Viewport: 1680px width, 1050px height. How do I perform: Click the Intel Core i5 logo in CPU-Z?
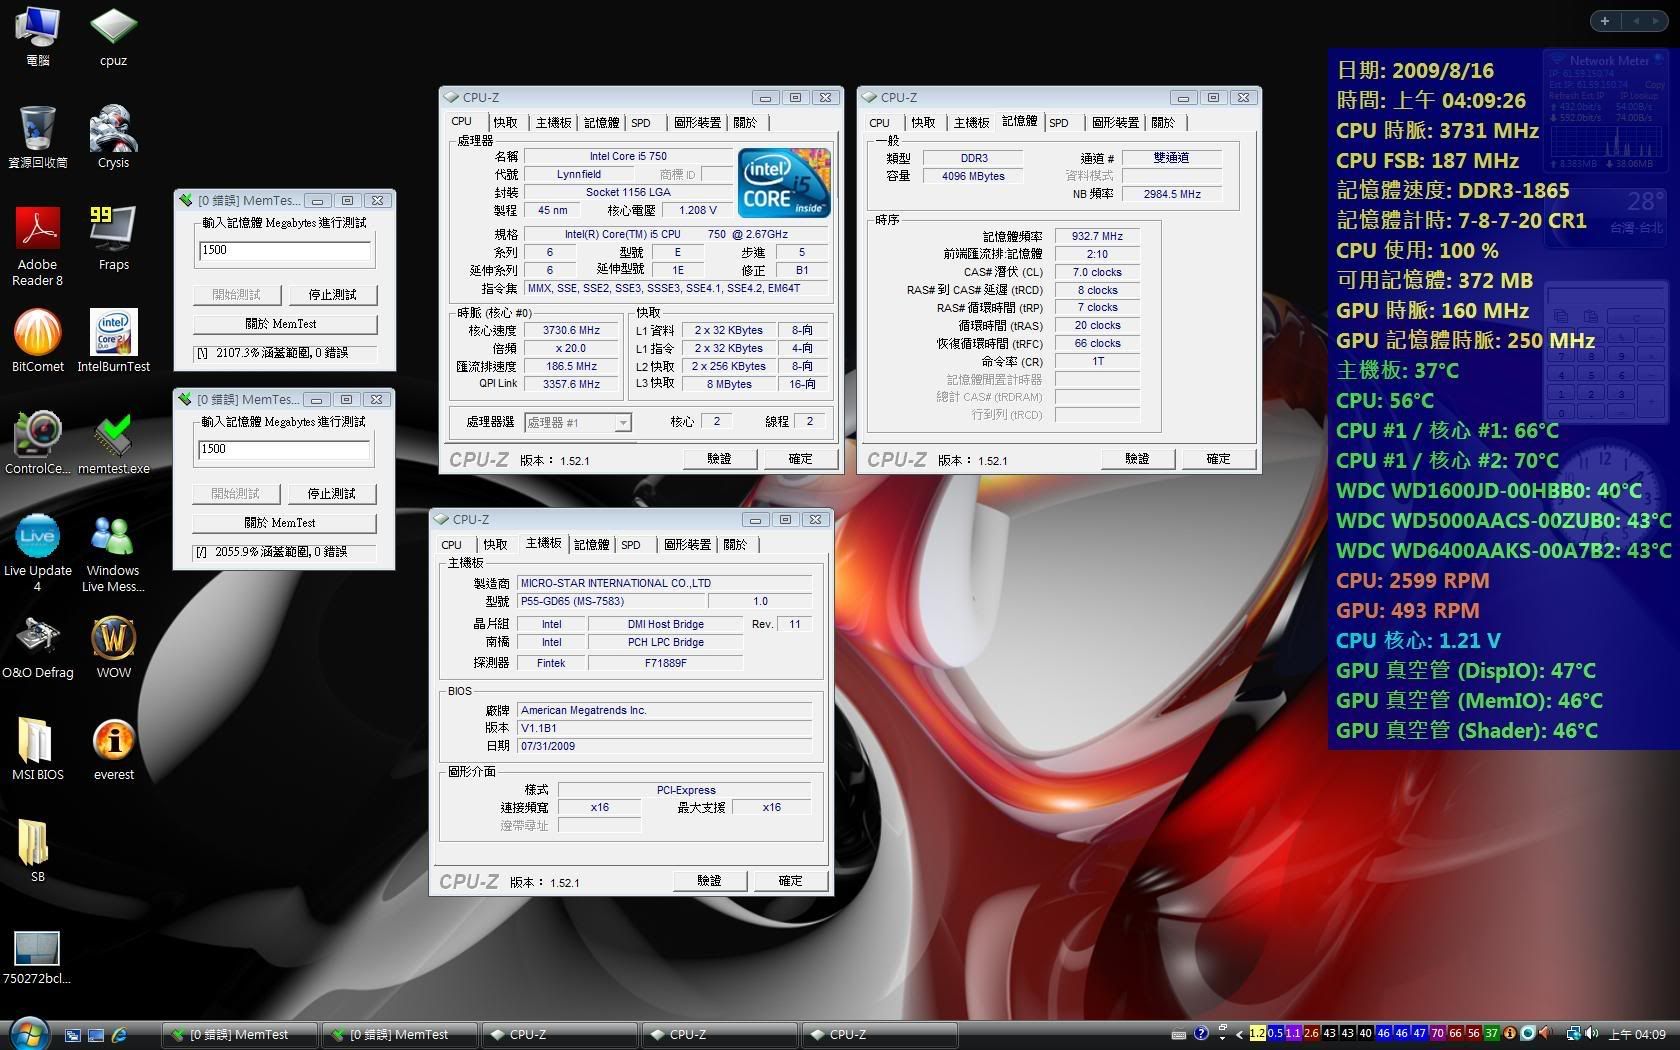(784, 183)
